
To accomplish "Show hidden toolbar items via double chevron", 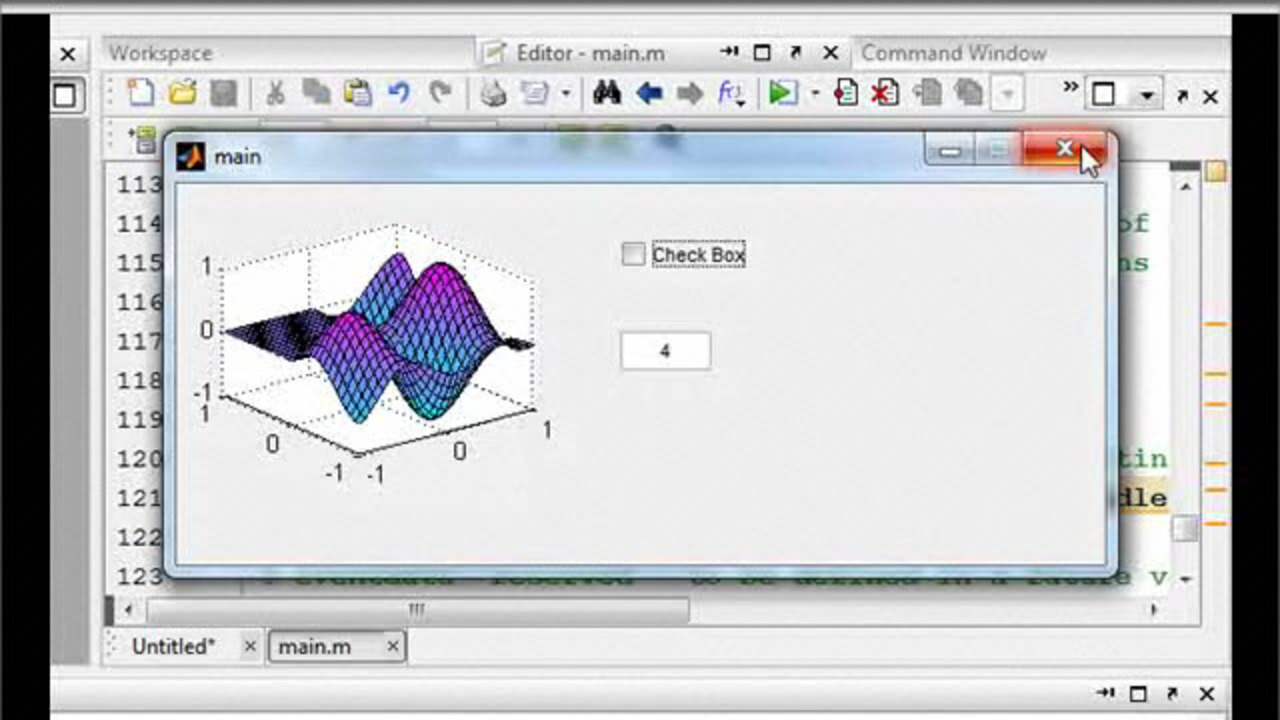I will (1070, 88).
